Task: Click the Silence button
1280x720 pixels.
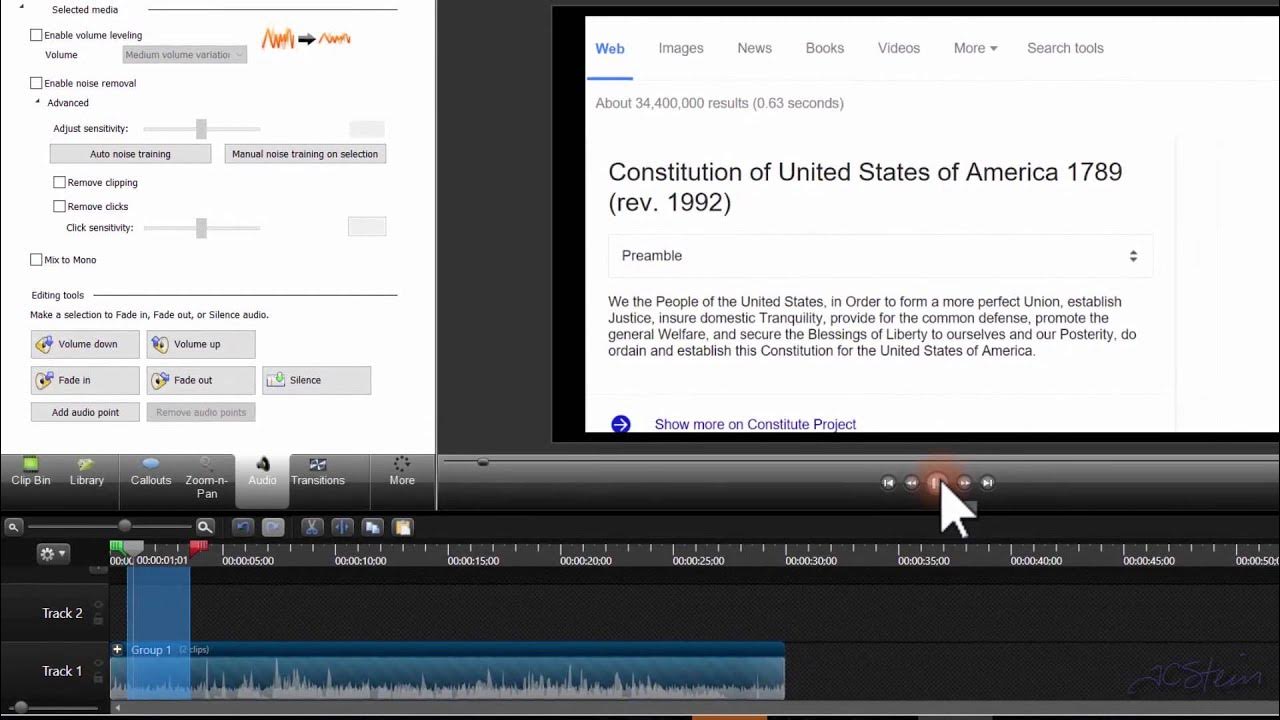Action: click(x=316, y=380)
